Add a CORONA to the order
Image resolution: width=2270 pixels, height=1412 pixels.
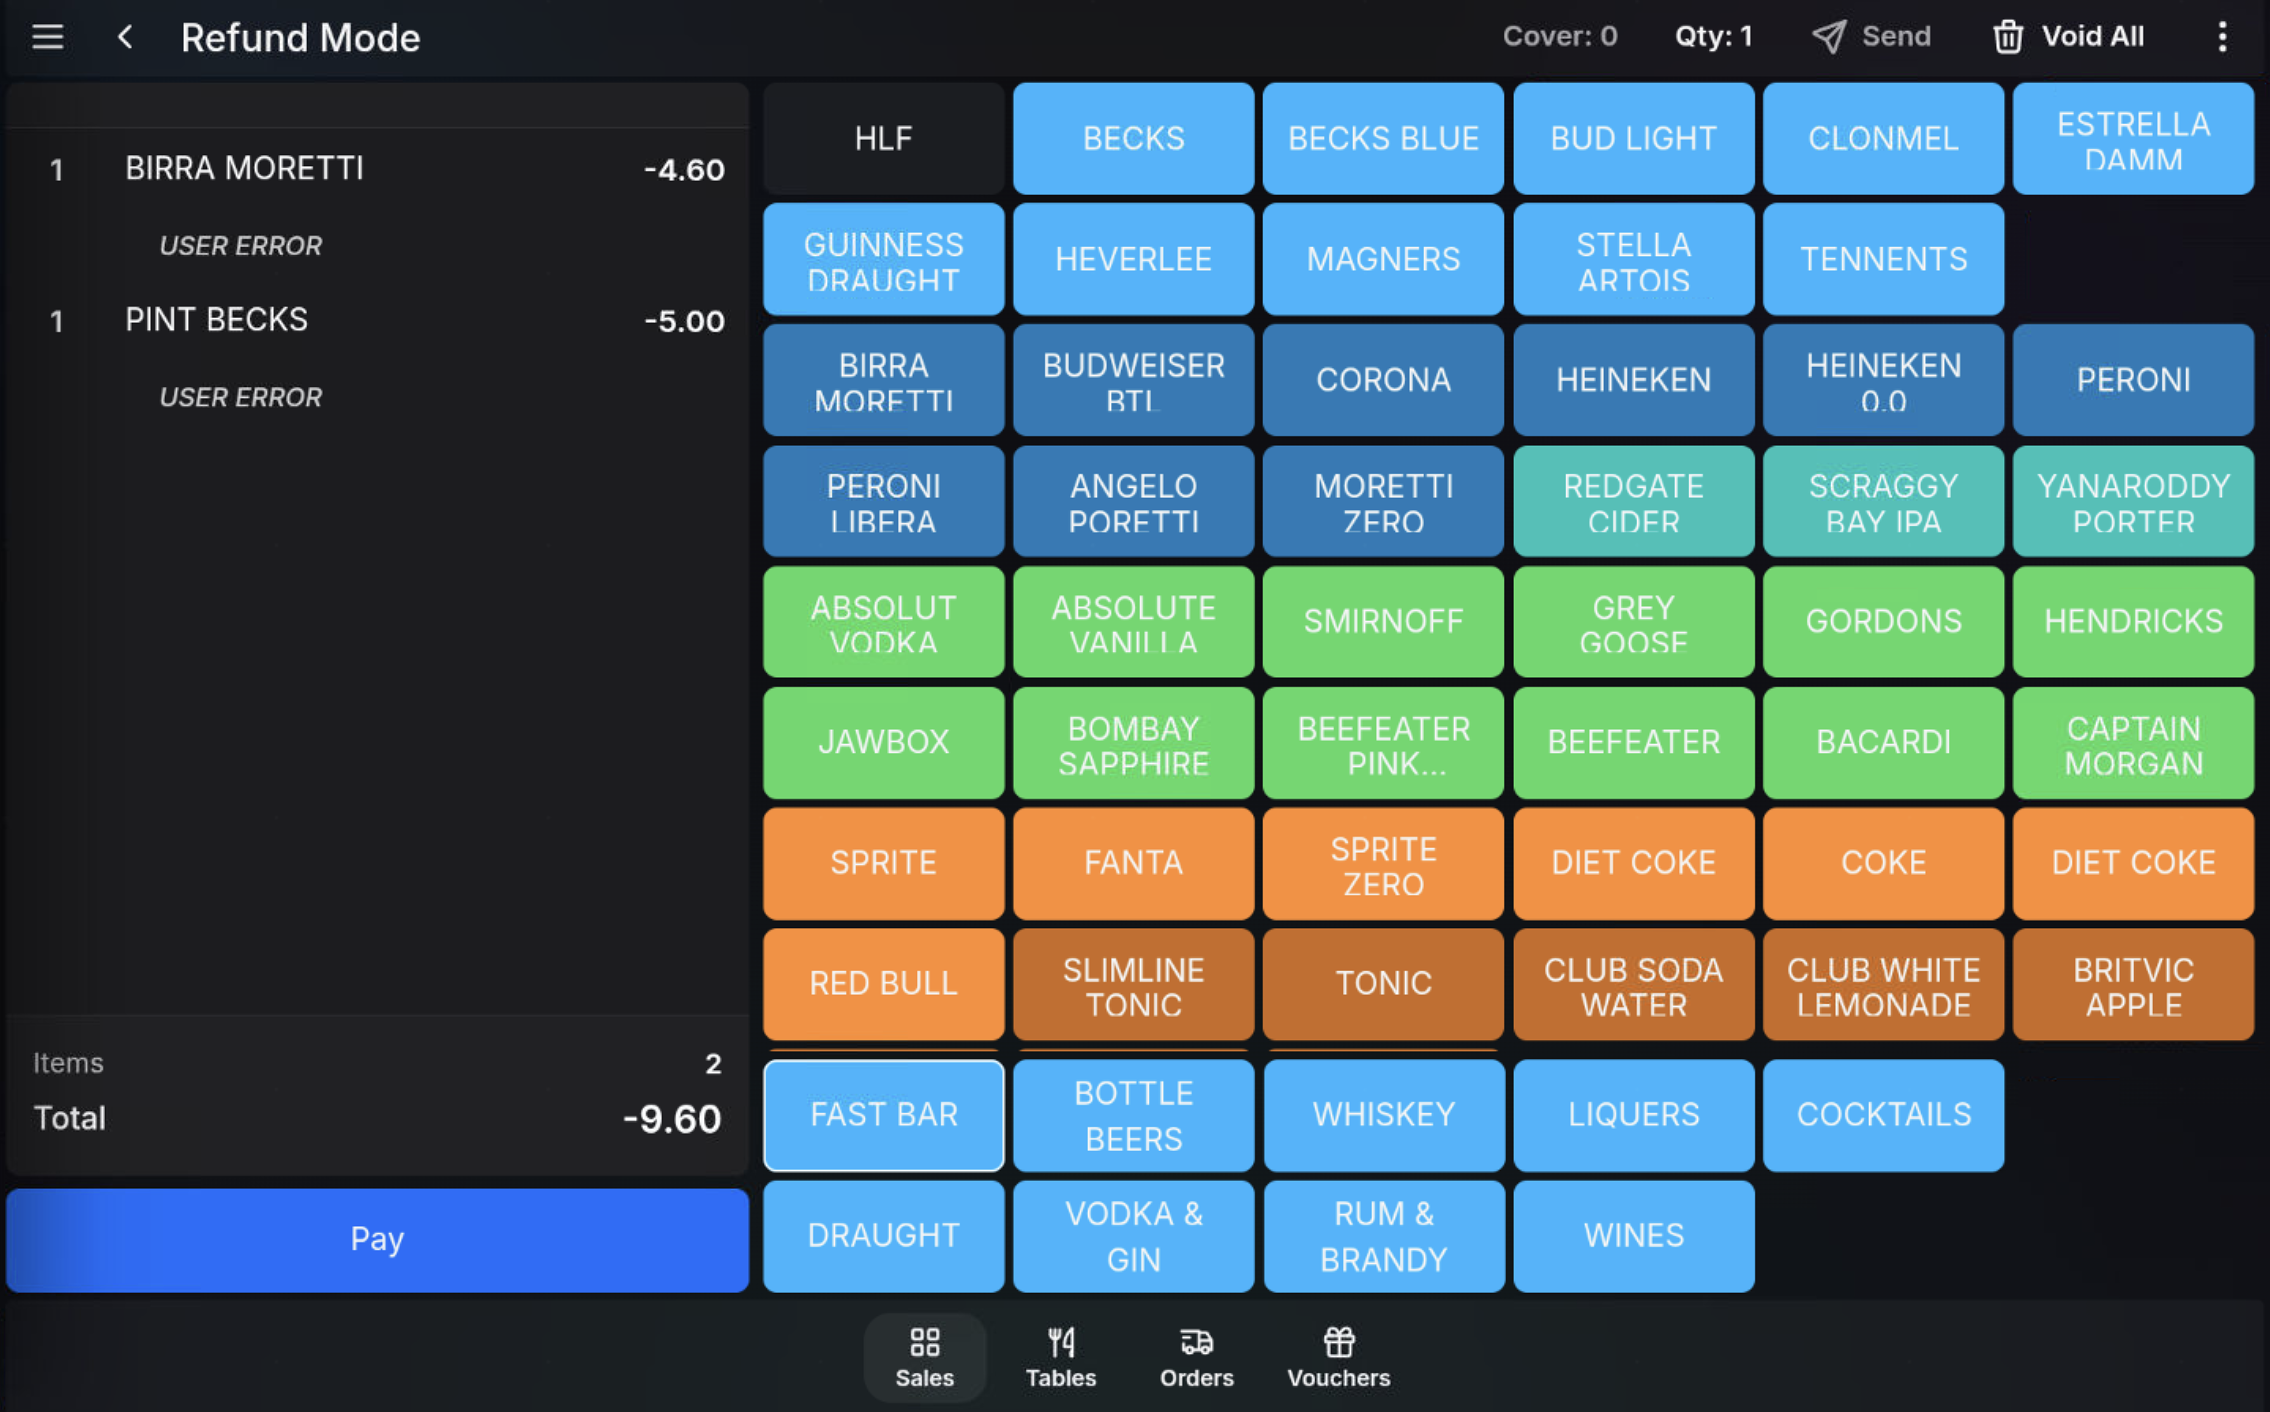tap(1383, 380)
